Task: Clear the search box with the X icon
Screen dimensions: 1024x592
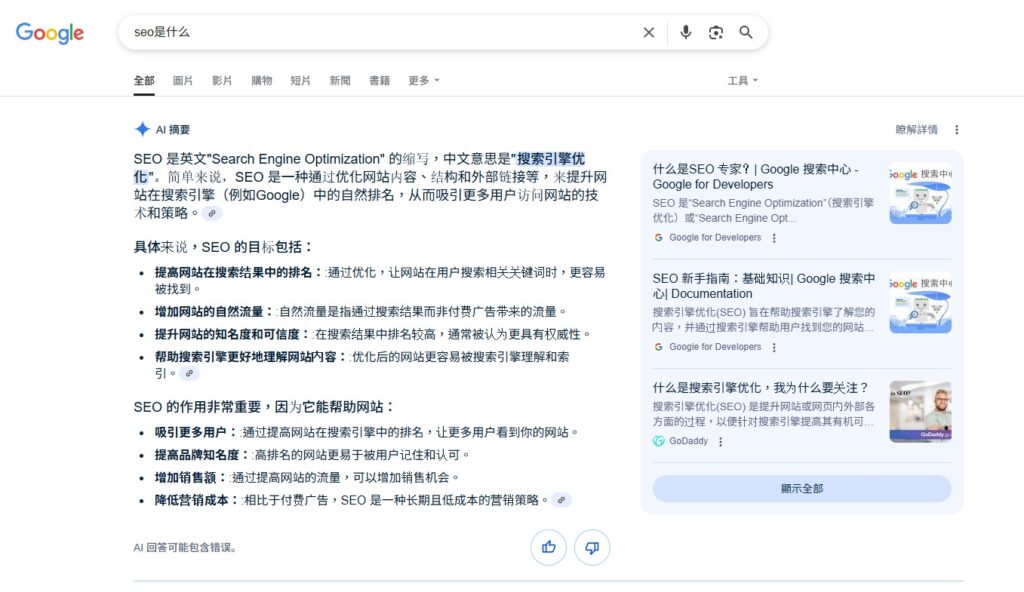Action: [648, 33]
